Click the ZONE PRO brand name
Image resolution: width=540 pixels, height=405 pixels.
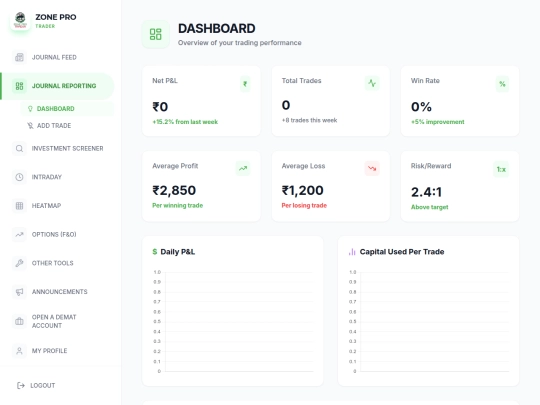coord(56,17)
